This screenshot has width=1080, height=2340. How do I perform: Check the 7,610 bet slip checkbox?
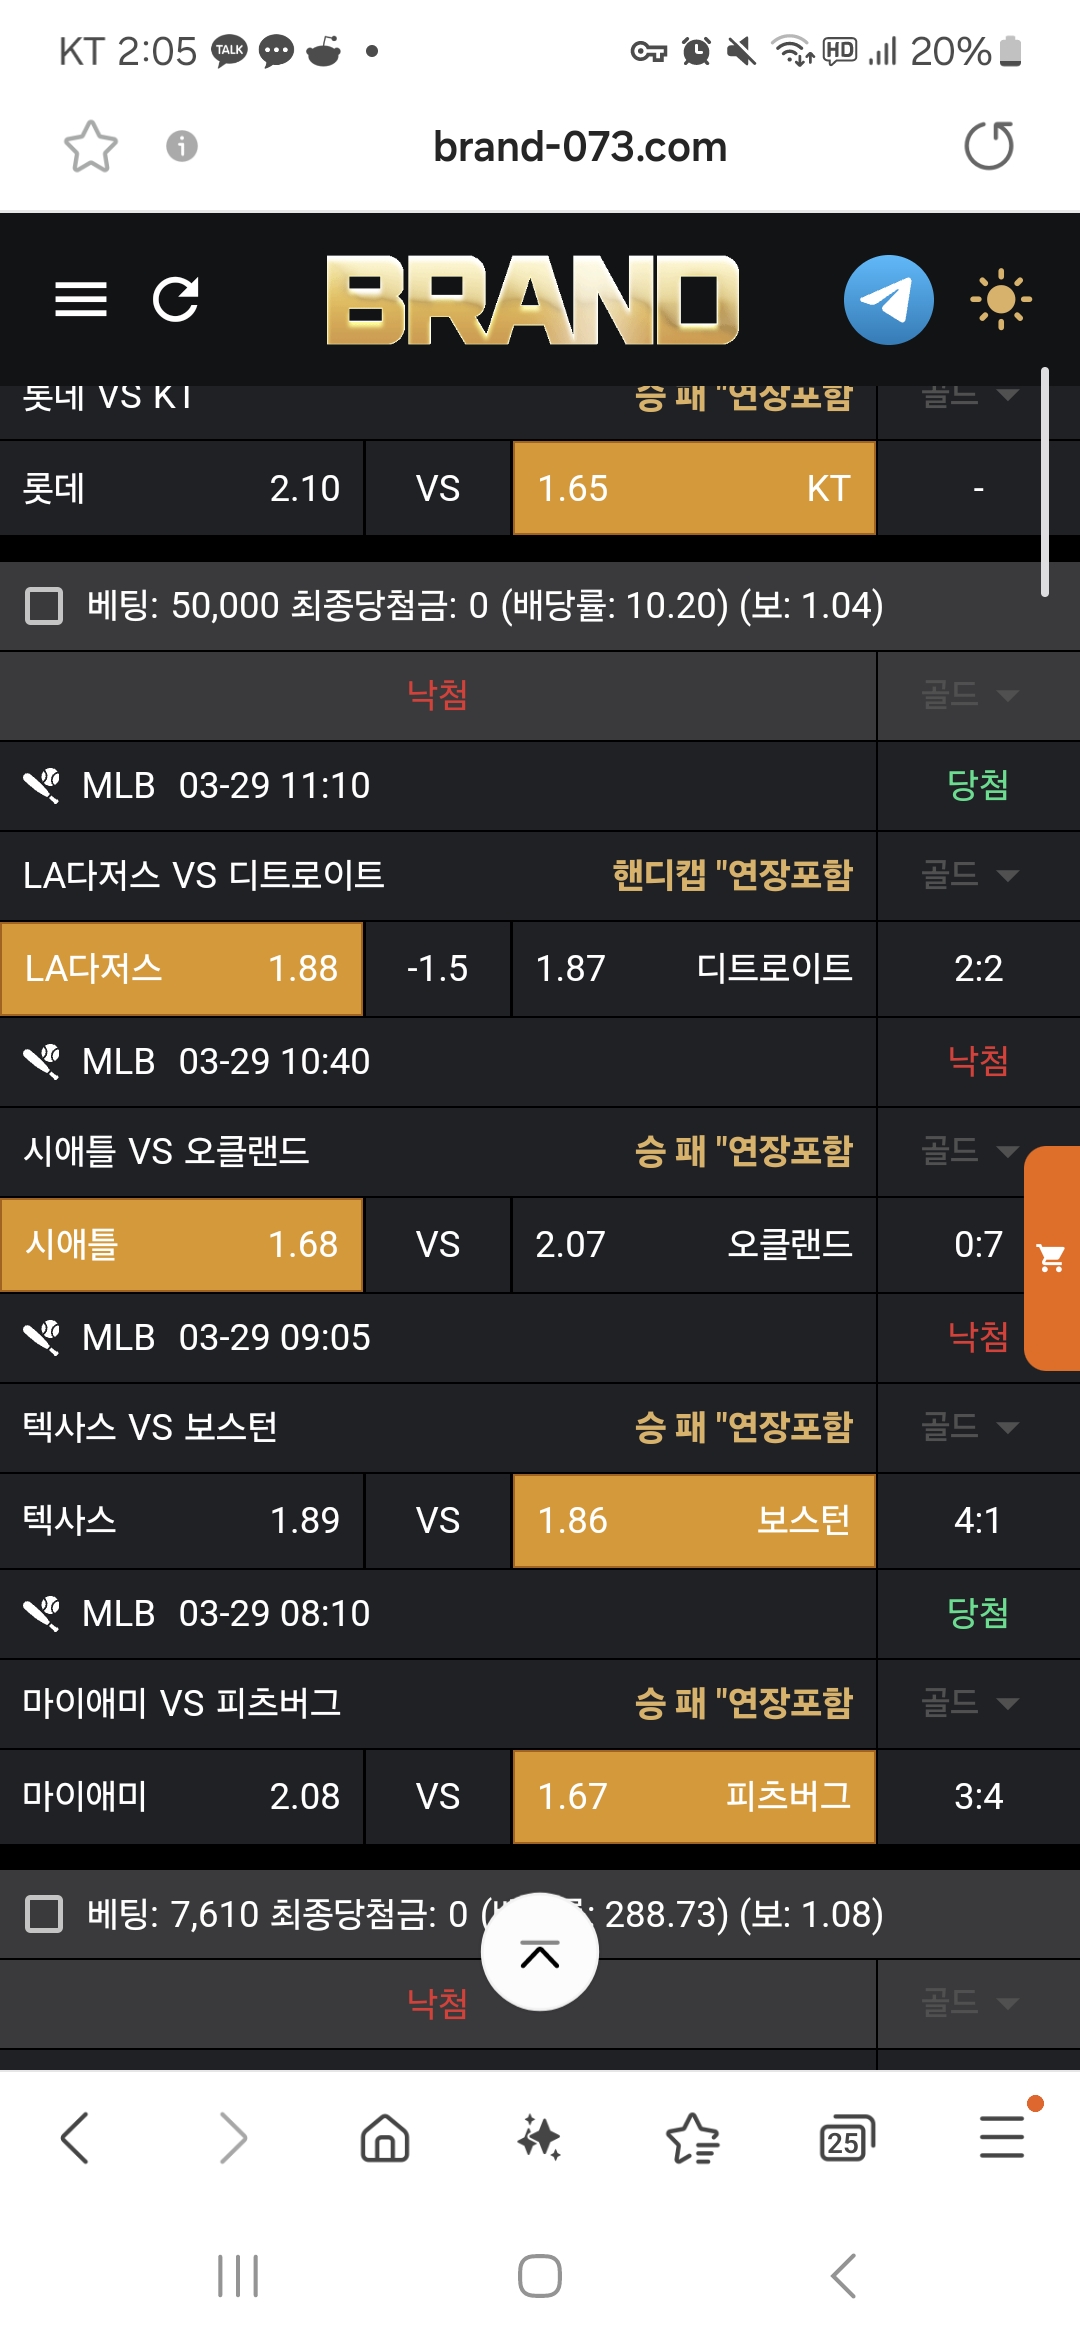tap(44, 1914)
